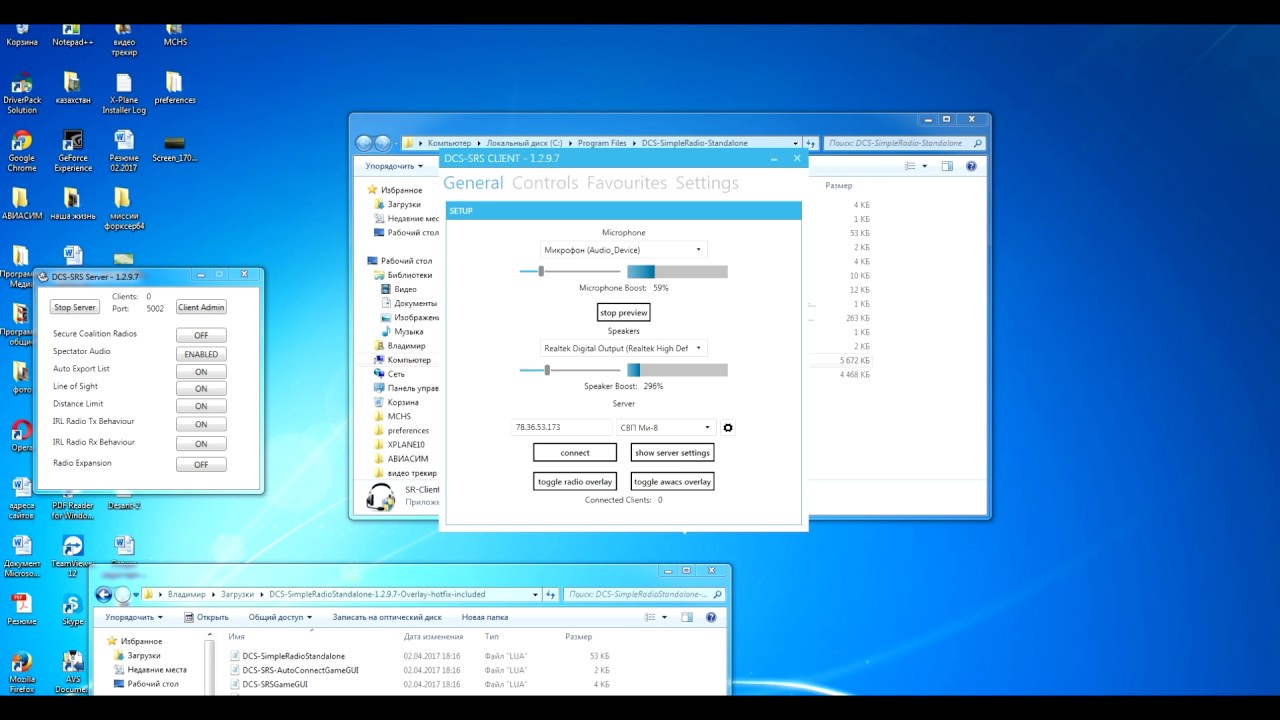Click the connect button
The height and width of the screenshot is (720, 1280).
pyautogui.click(x=575, y=453)
